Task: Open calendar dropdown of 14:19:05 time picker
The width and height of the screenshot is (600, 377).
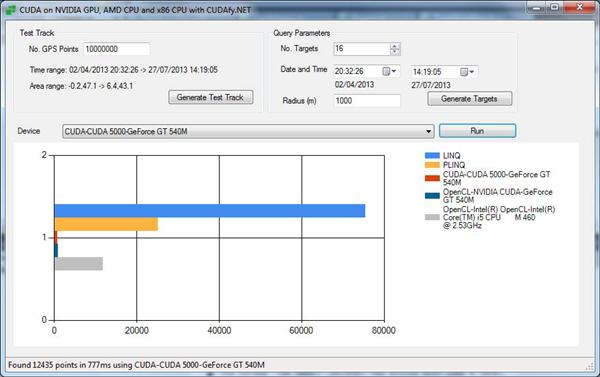Action: [467, 72]
